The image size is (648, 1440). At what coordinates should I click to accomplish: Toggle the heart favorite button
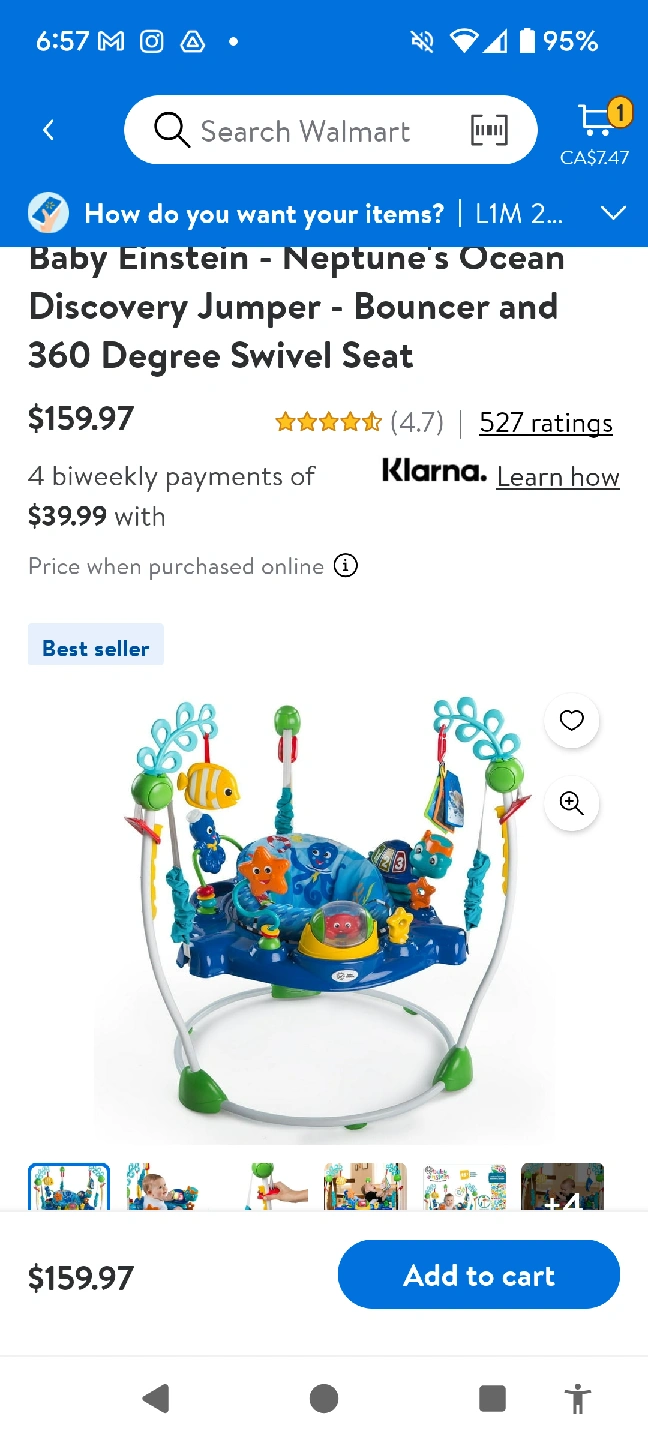tap(571, 720)
